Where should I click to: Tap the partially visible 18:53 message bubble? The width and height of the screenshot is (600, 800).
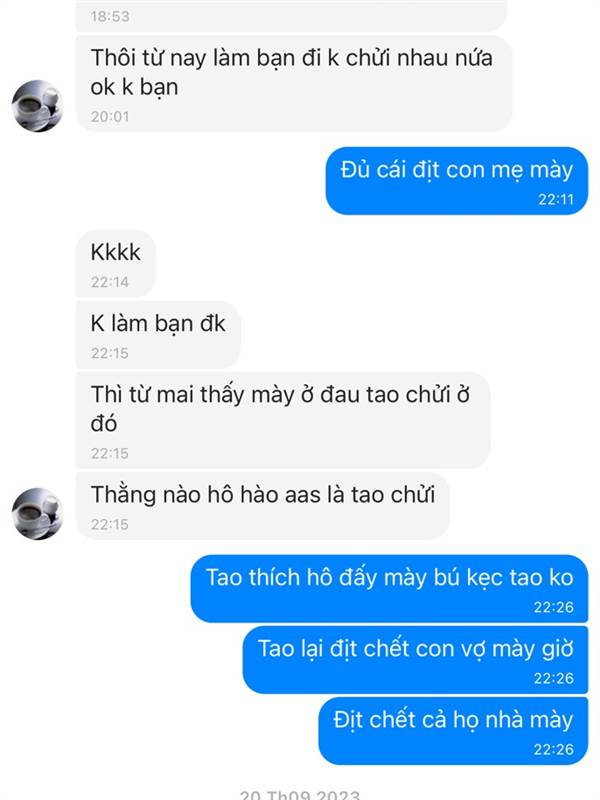click(292, 15)
